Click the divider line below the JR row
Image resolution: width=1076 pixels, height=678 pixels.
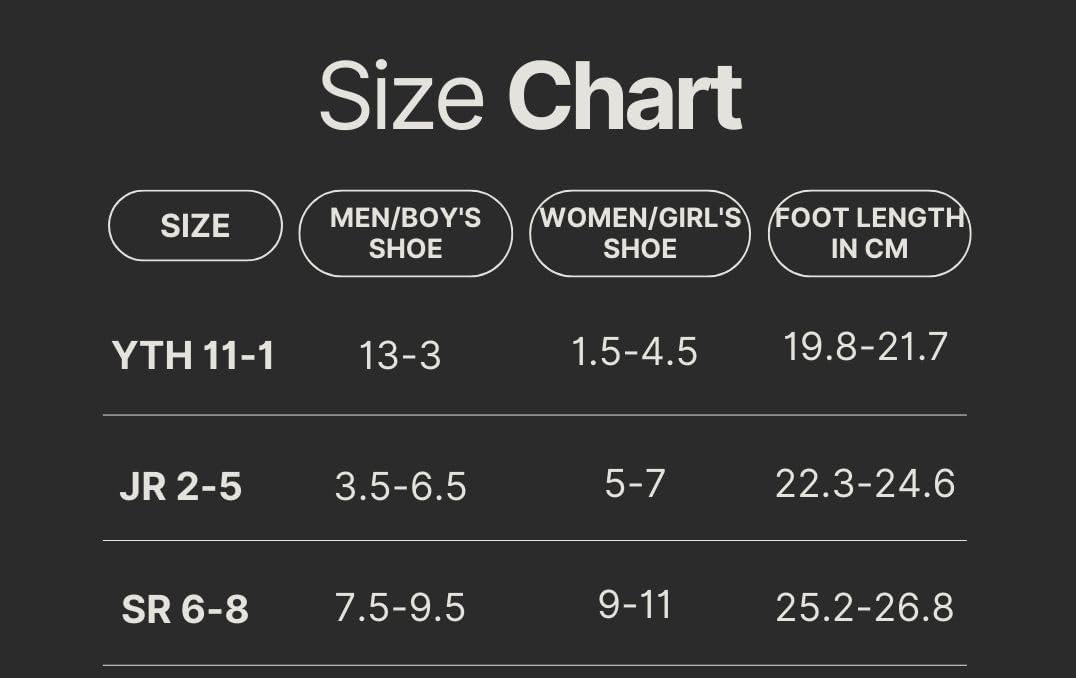pos(535,540)
